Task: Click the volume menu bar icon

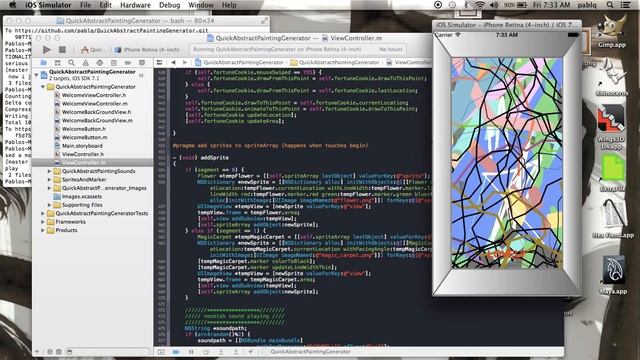Action: (494, 5)
